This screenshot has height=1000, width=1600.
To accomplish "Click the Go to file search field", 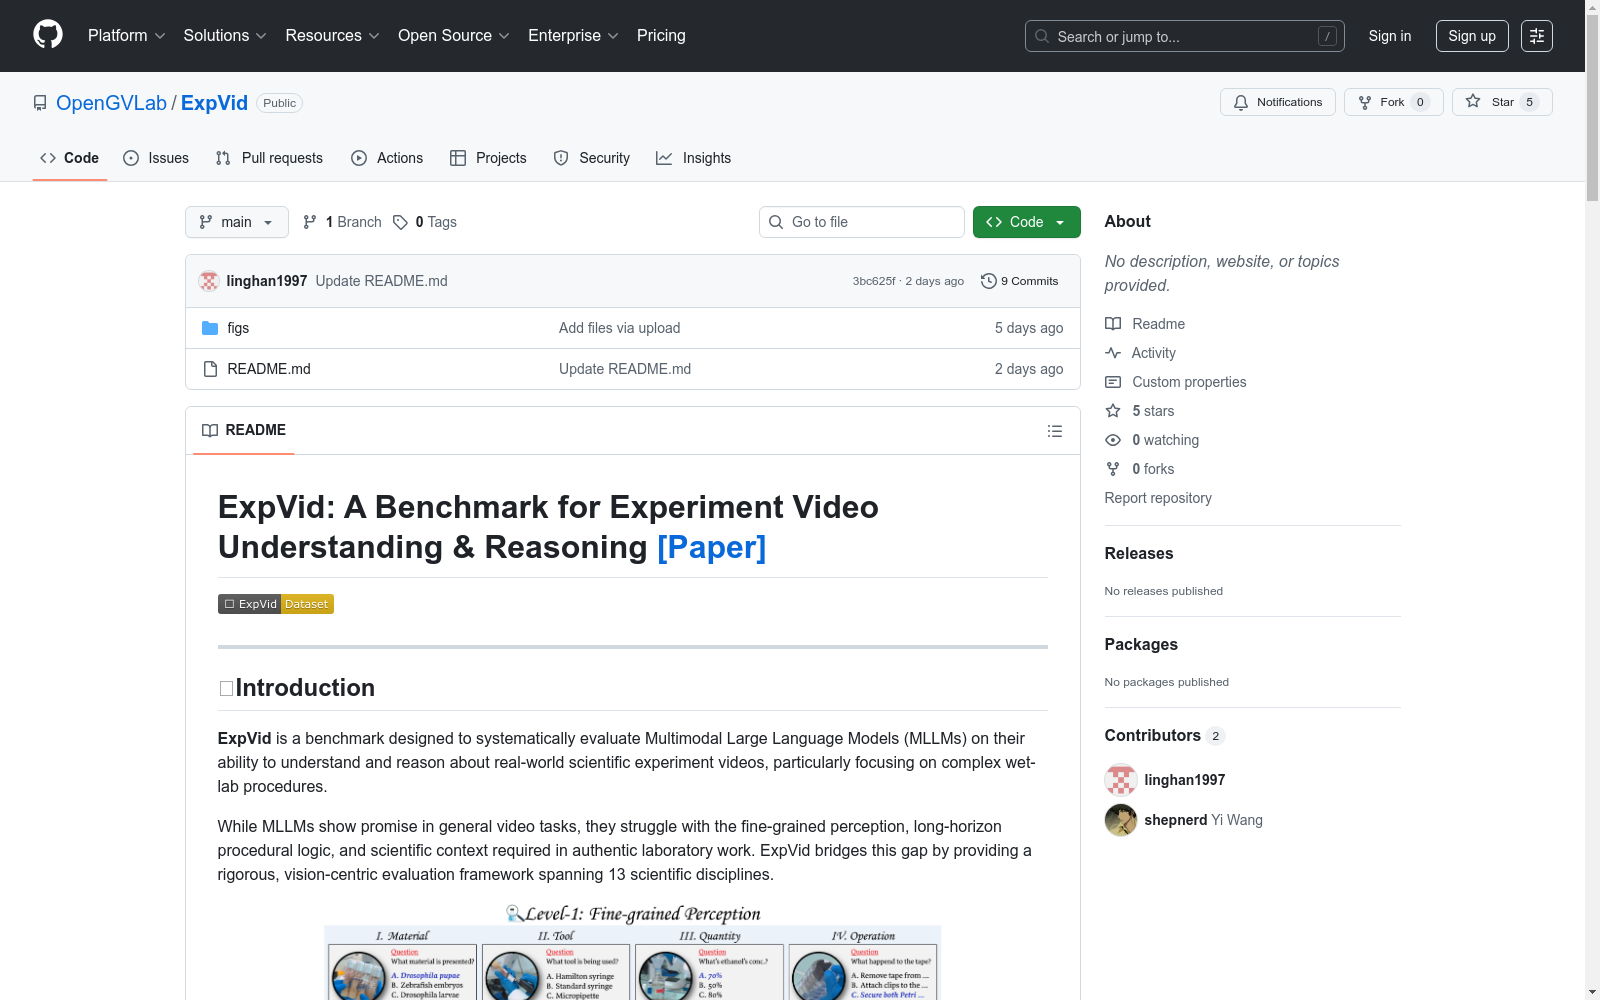I will click(862, 222).
